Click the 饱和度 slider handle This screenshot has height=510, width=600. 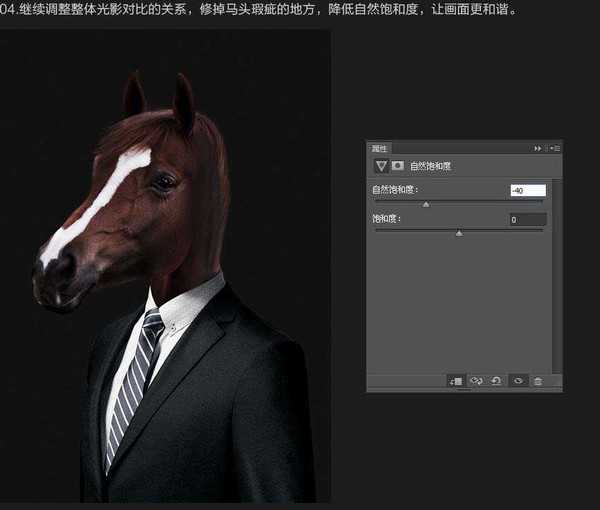459,233
